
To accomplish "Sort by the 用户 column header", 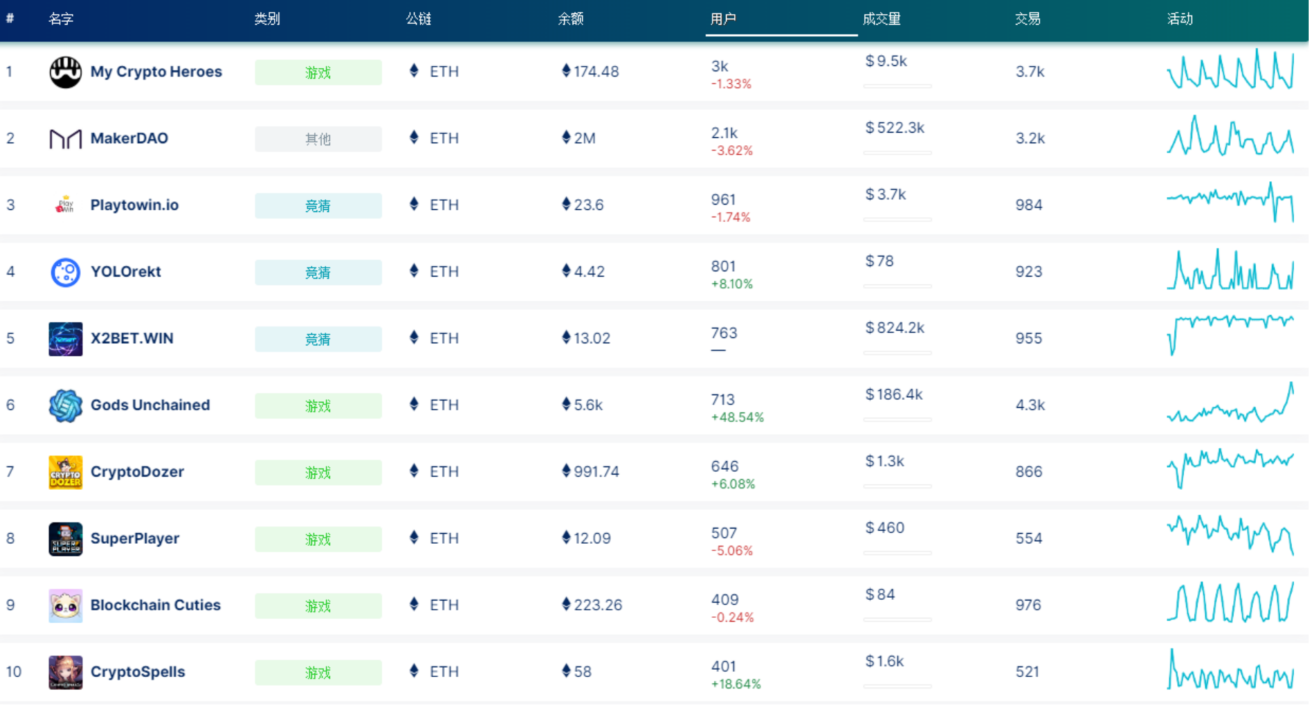I will [723, 19].
